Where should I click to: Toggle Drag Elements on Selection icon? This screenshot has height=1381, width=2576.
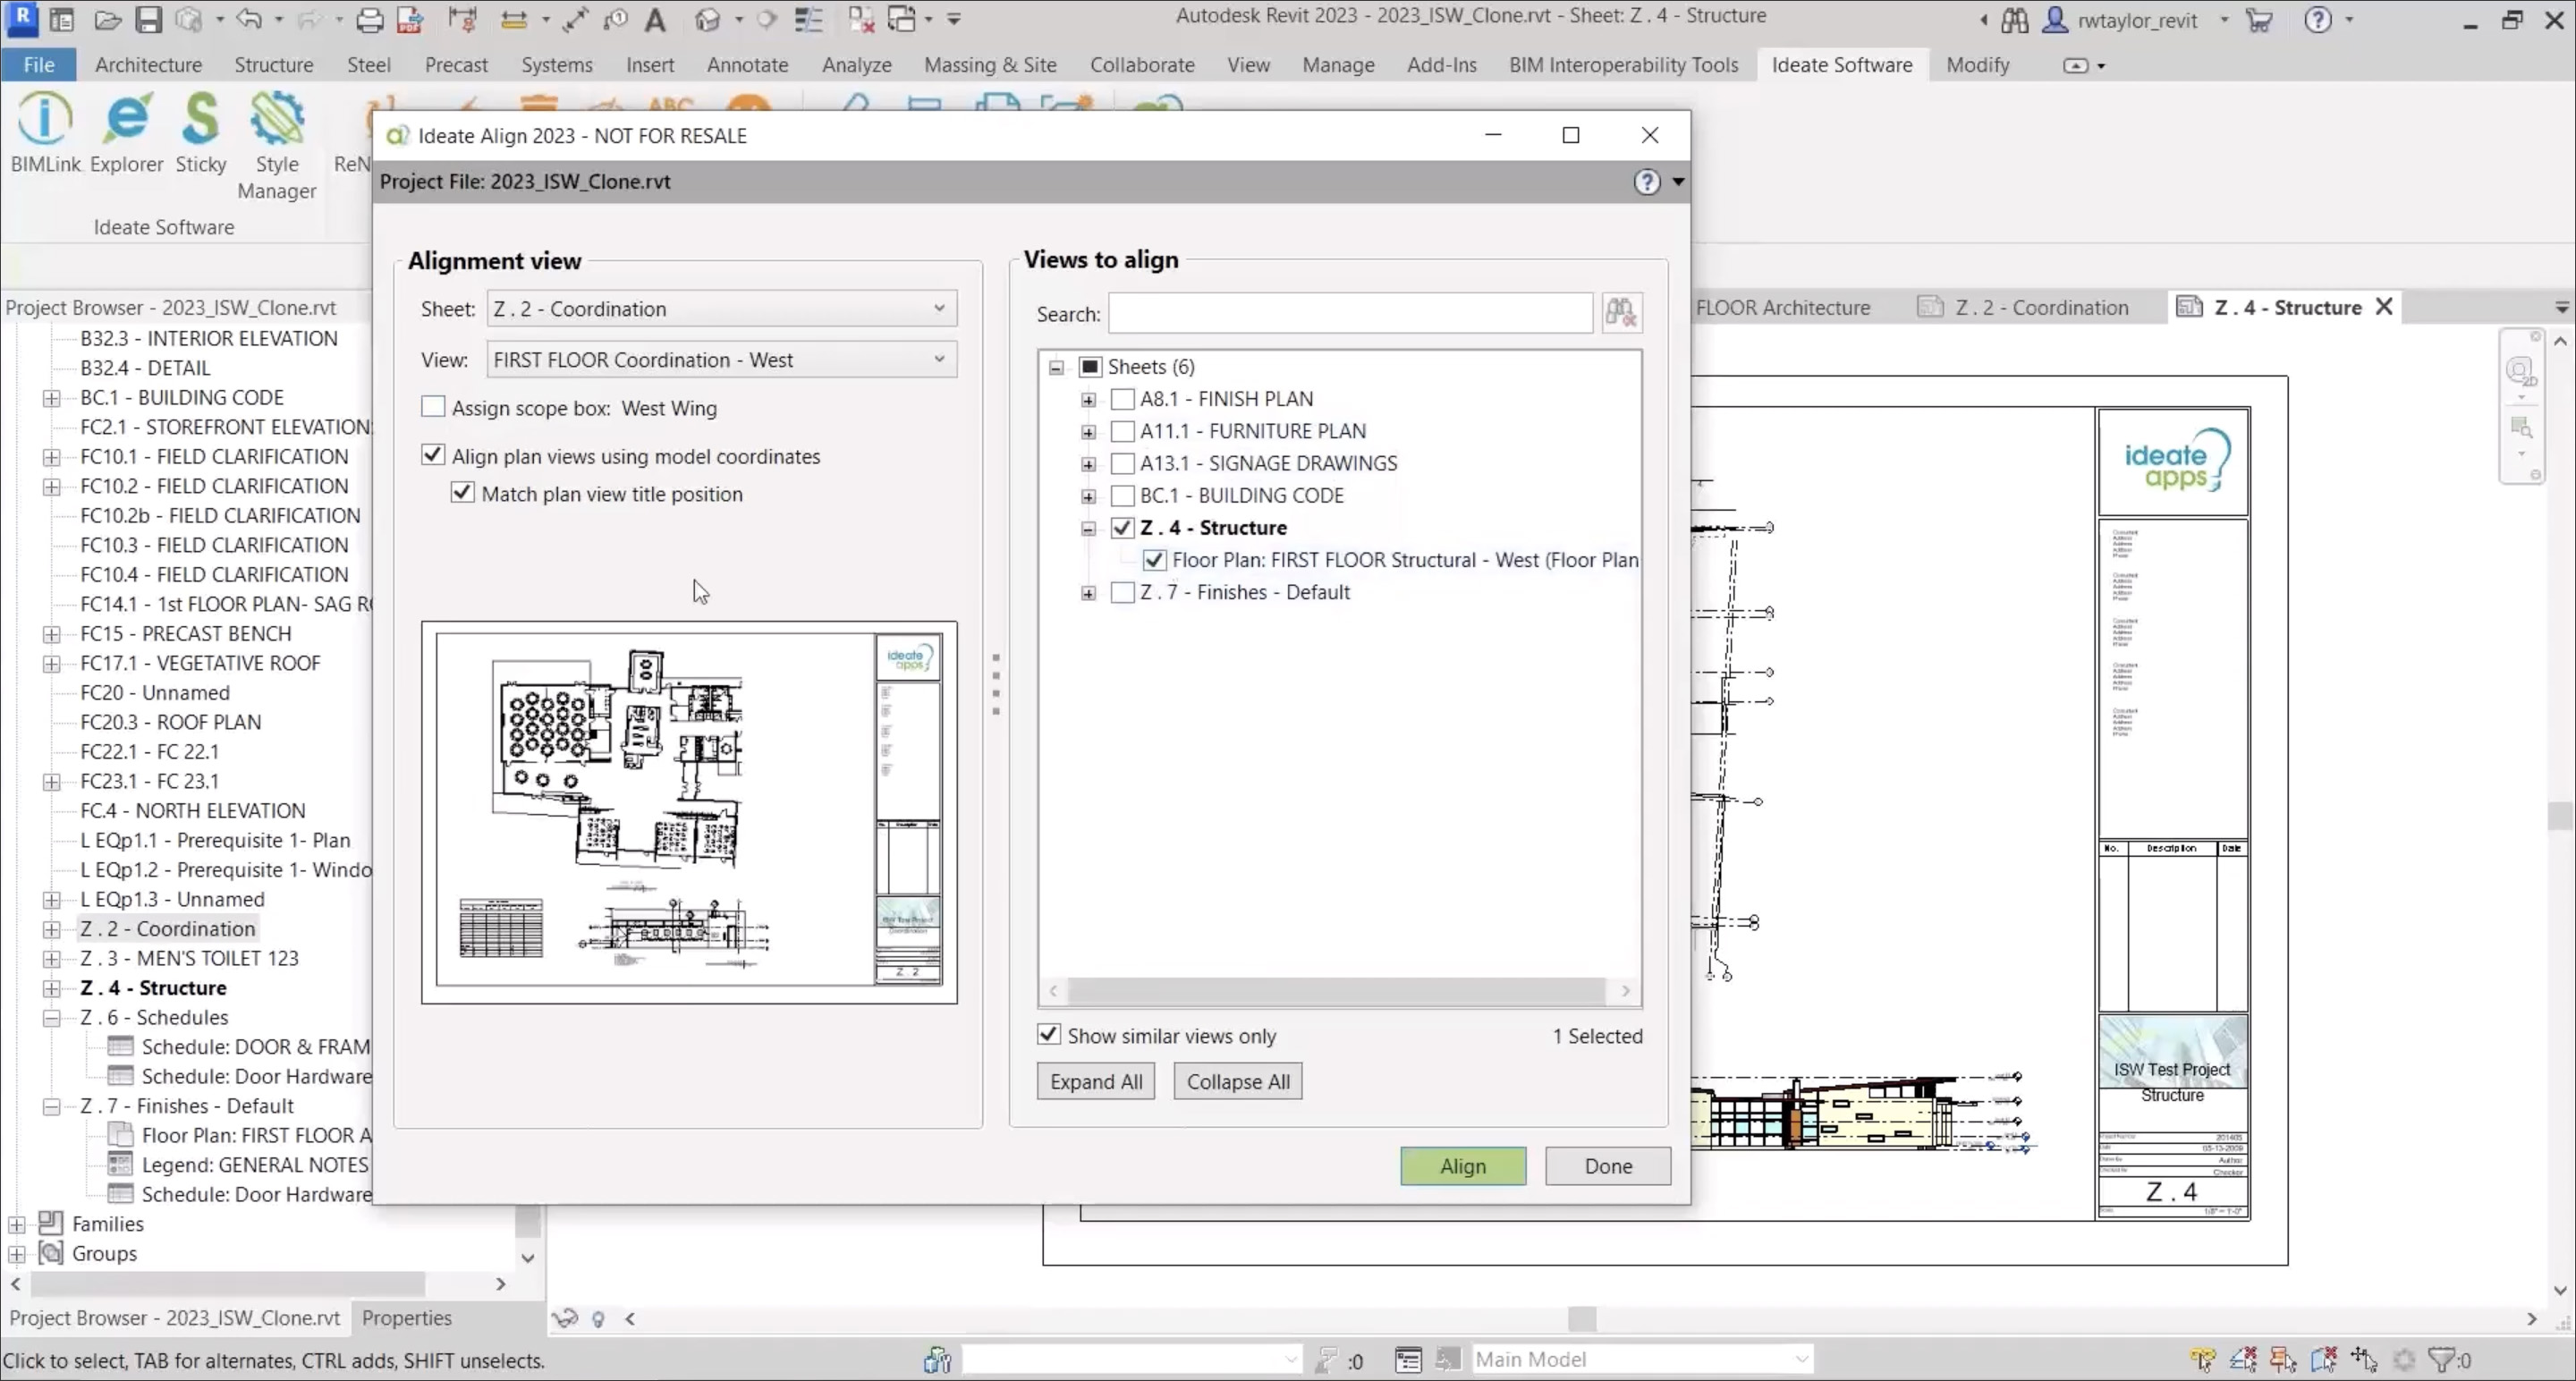tap(2364, 1360)
